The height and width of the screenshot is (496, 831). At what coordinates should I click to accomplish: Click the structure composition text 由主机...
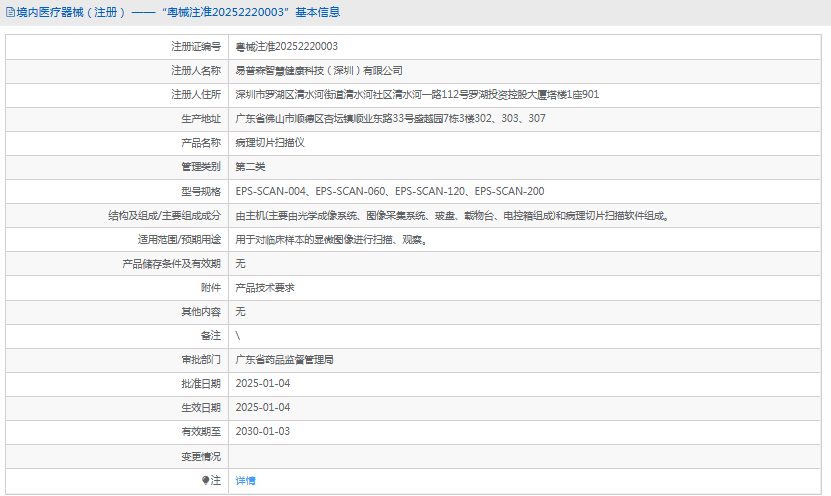453,216
